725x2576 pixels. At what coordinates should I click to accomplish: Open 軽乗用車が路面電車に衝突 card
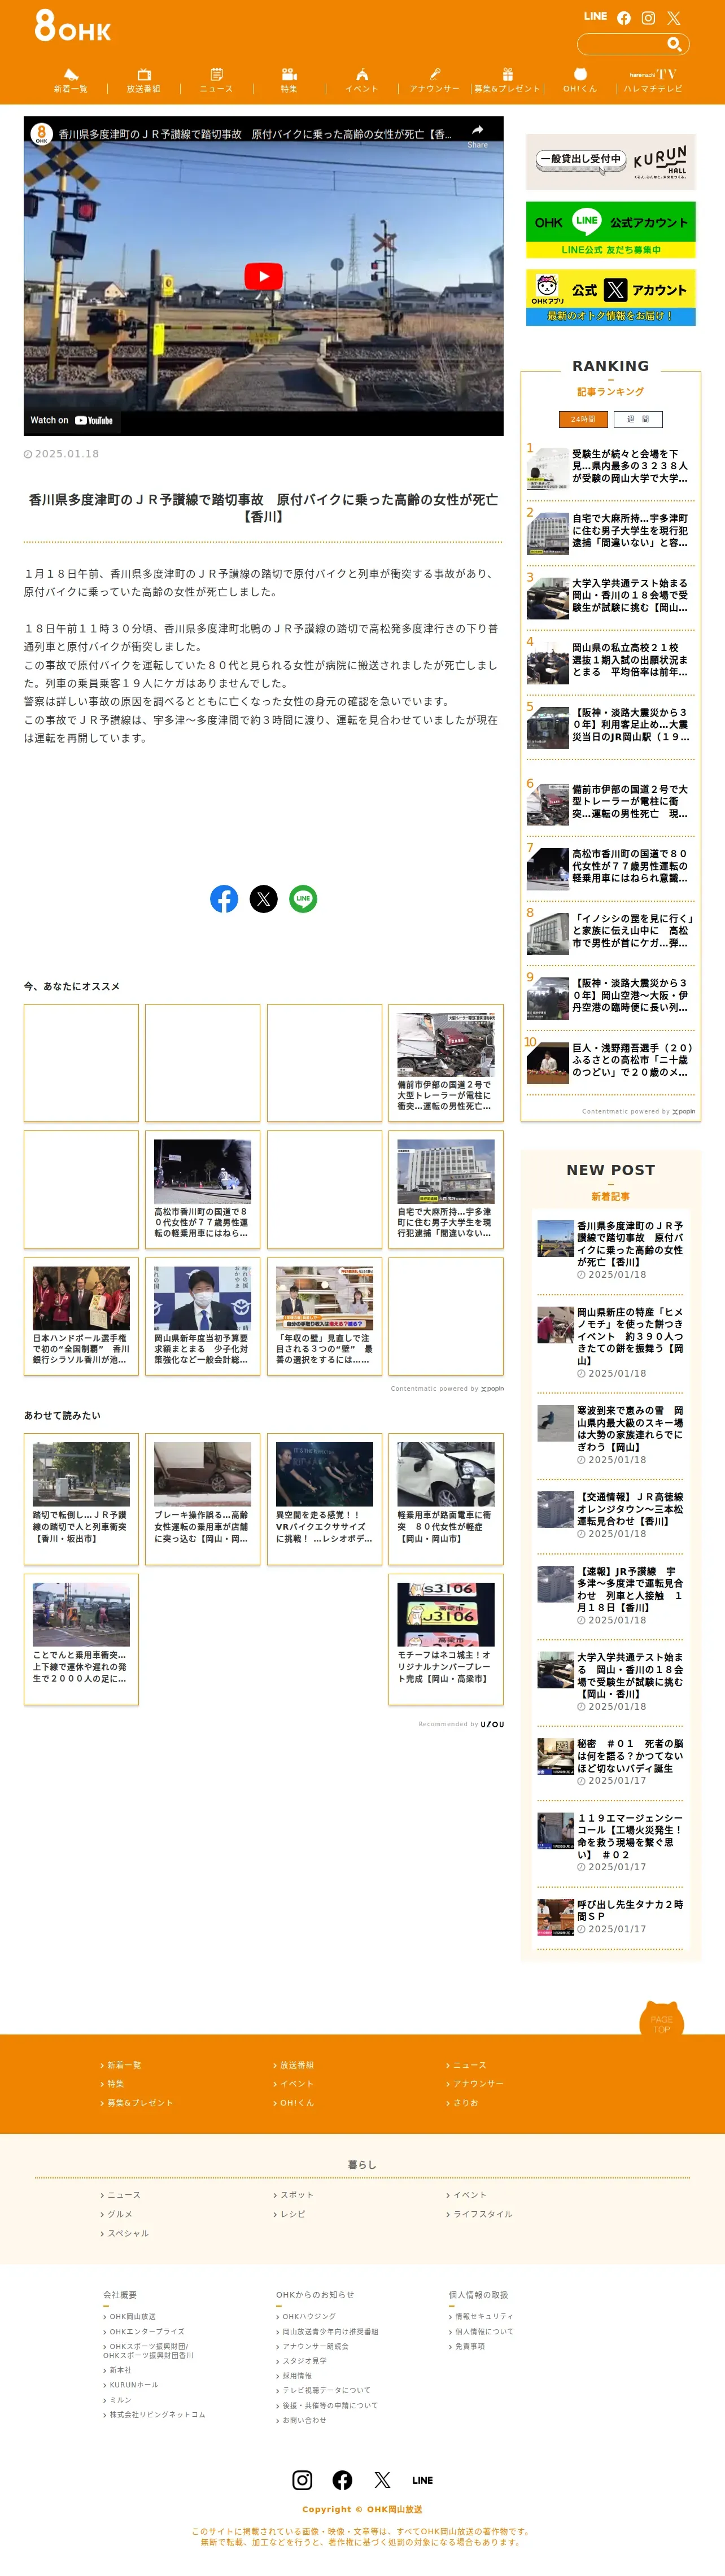(446, 1499)
